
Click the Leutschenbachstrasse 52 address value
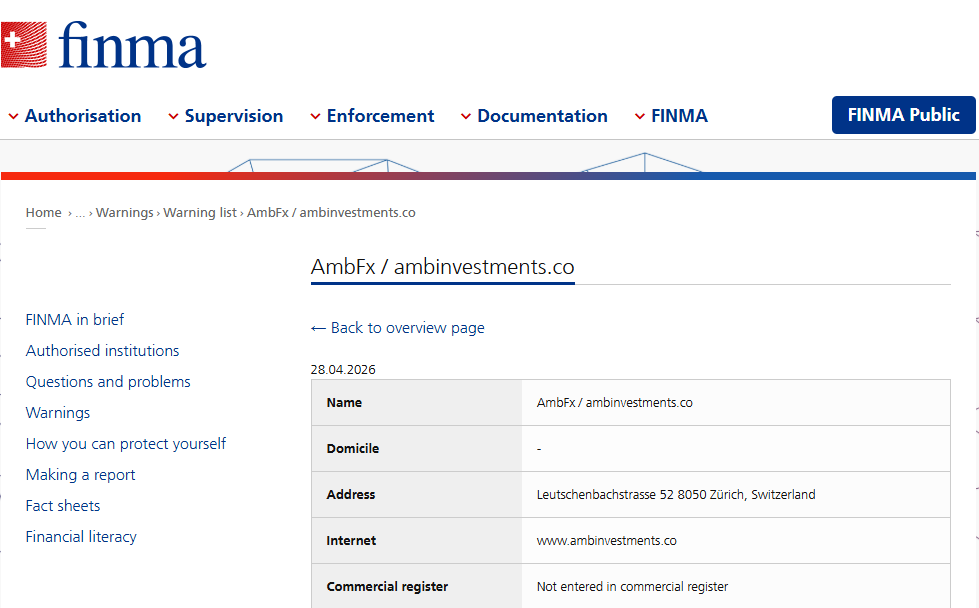click(676, 494)
